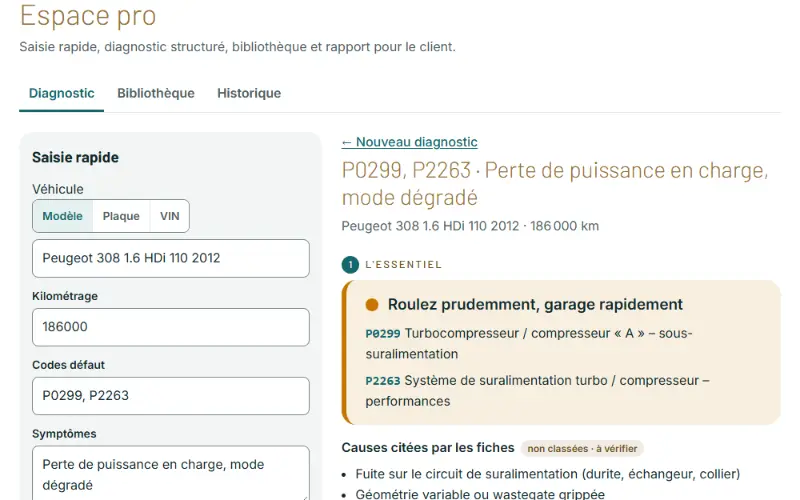The width and height of the screenshot is (800, 500).
Task: Click the 'Véhicule' field label
Action: pos(58,189)
